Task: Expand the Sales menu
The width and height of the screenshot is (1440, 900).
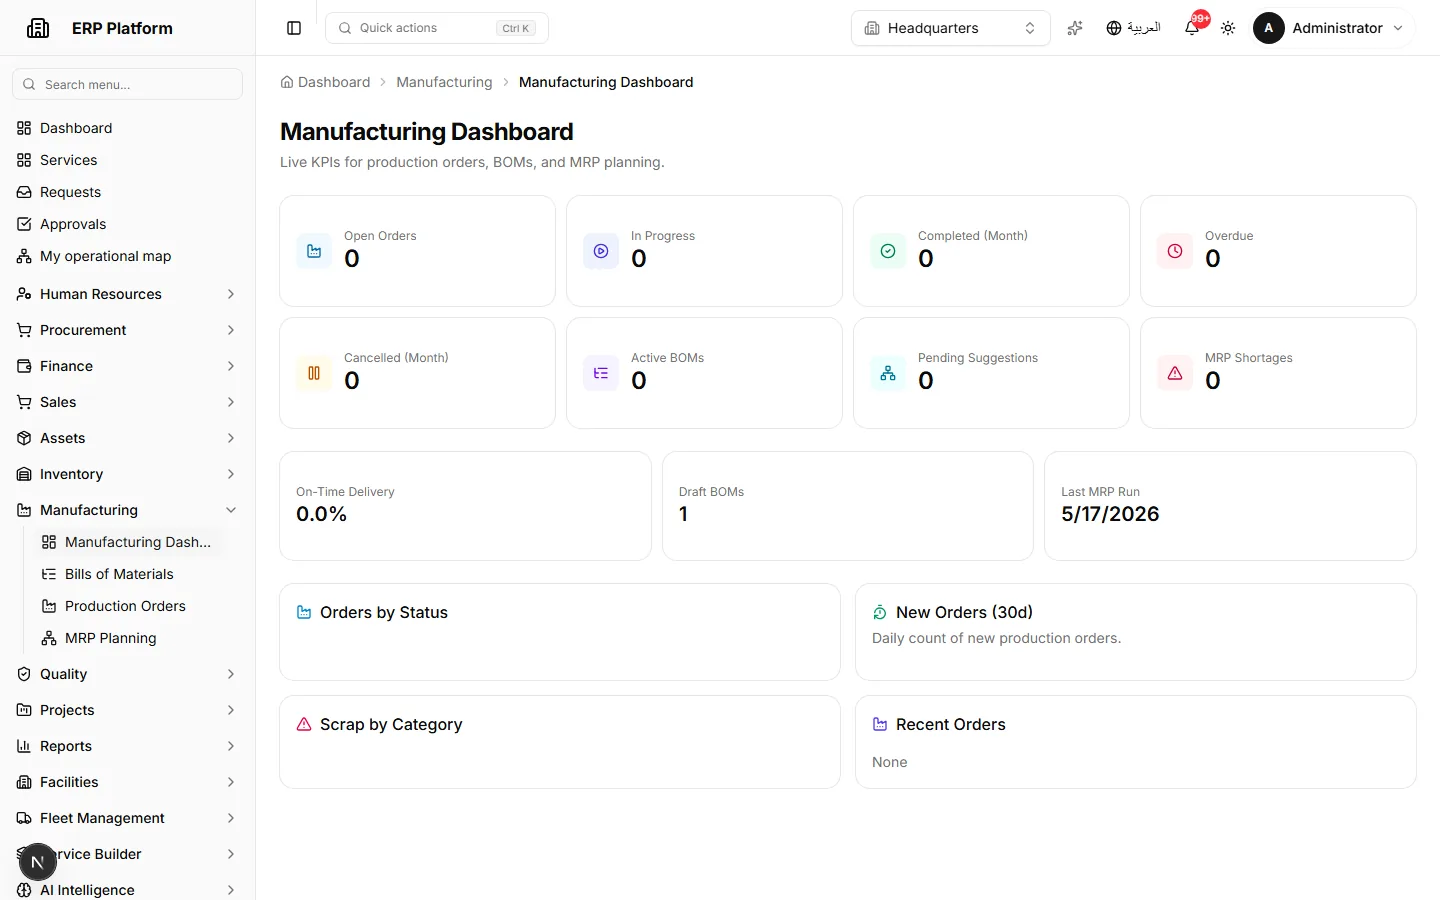Action: pos(128,402)
